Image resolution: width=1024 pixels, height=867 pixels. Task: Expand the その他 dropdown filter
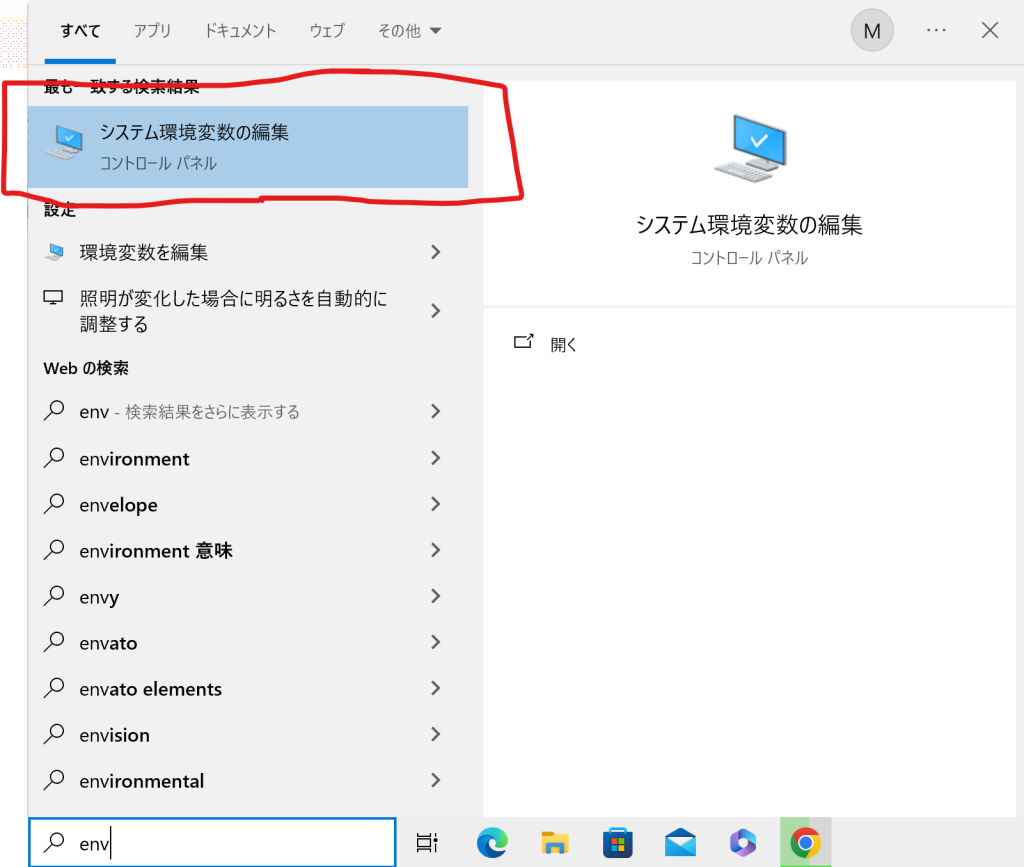pyautogui.click(x=409, y=31)
